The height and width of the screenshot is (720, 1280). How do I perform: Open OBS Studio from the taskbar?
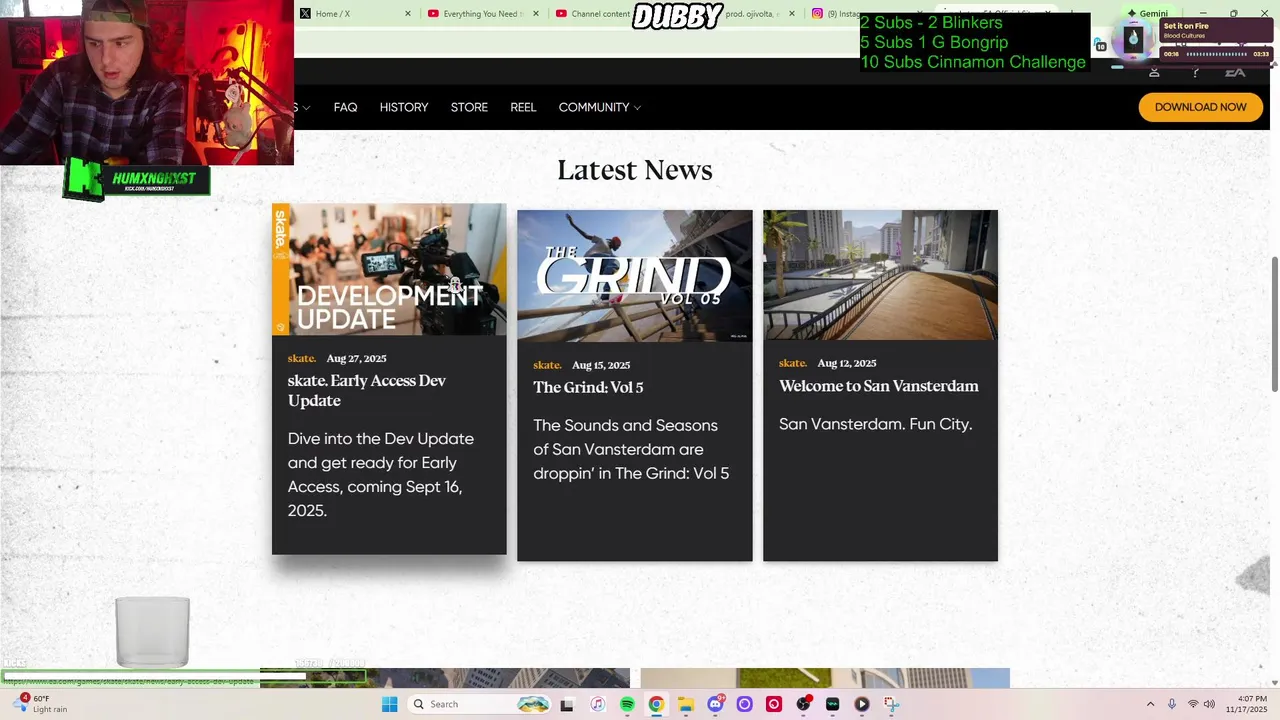[803, 704]
